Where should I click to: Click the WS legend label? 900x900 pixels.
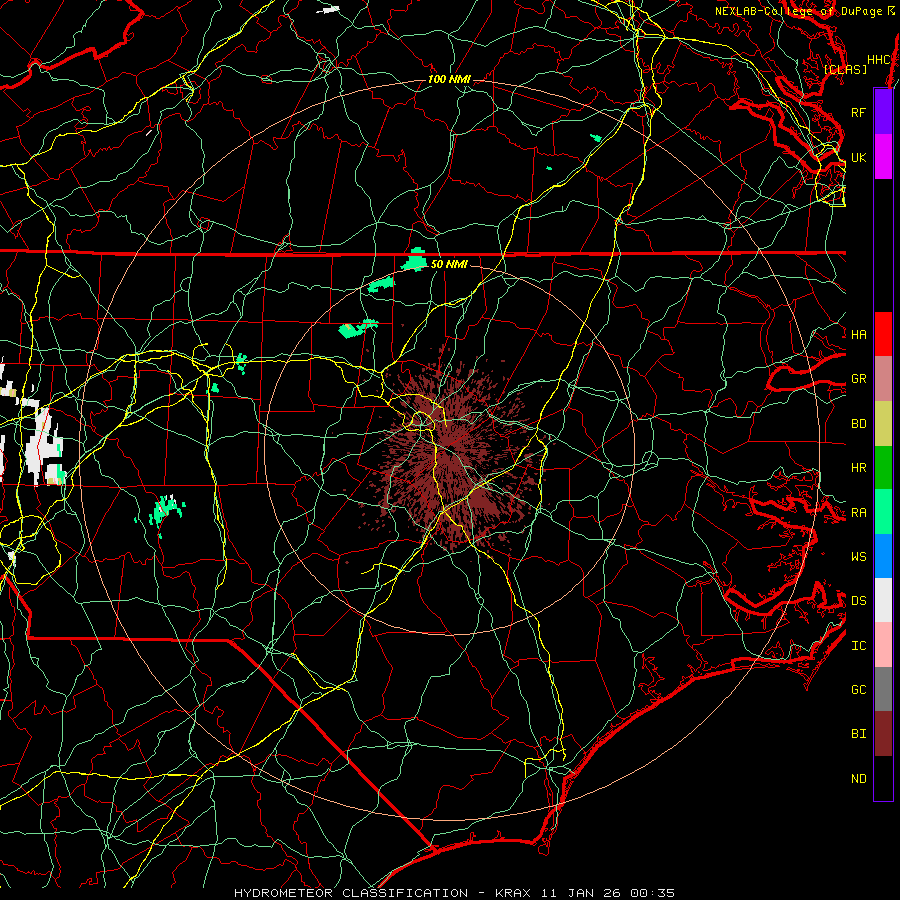[859, 557]
